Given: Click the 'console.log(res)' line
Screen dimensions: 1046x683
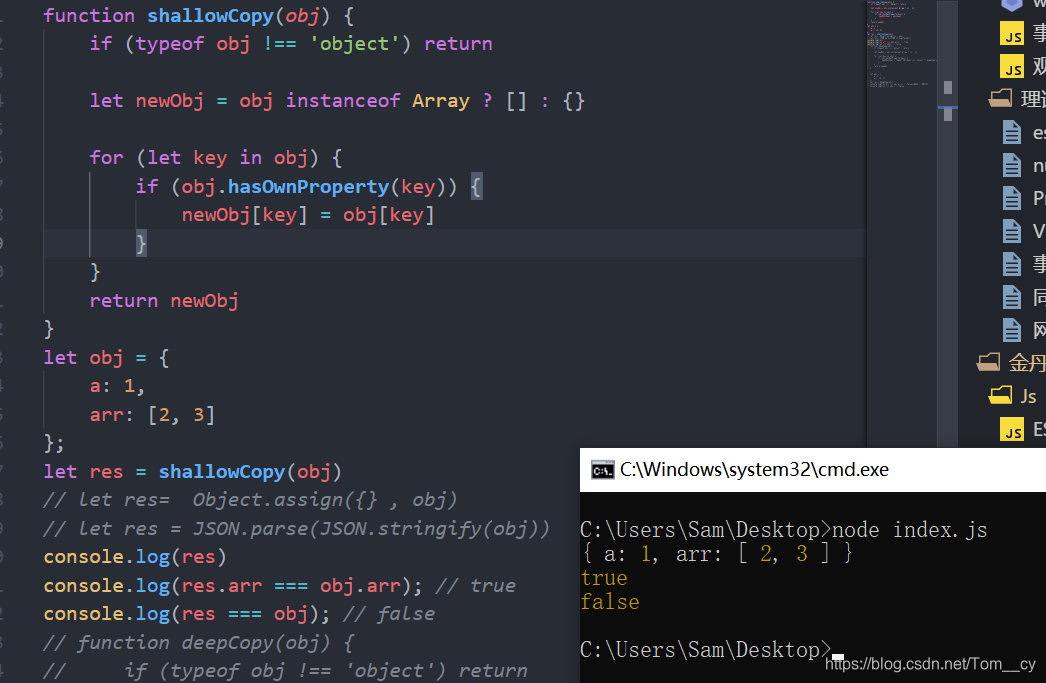Looking at the screenshot, I should coord(135,557).
